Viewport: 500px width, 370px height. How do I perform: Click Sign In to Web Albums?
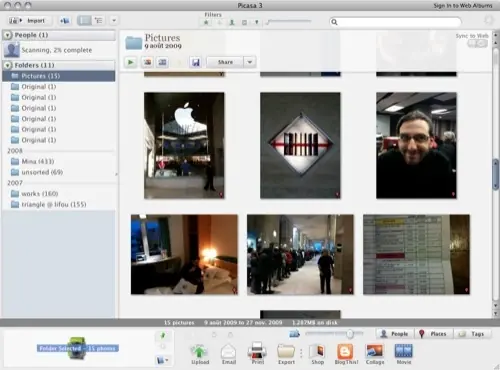tap(463, 6)
